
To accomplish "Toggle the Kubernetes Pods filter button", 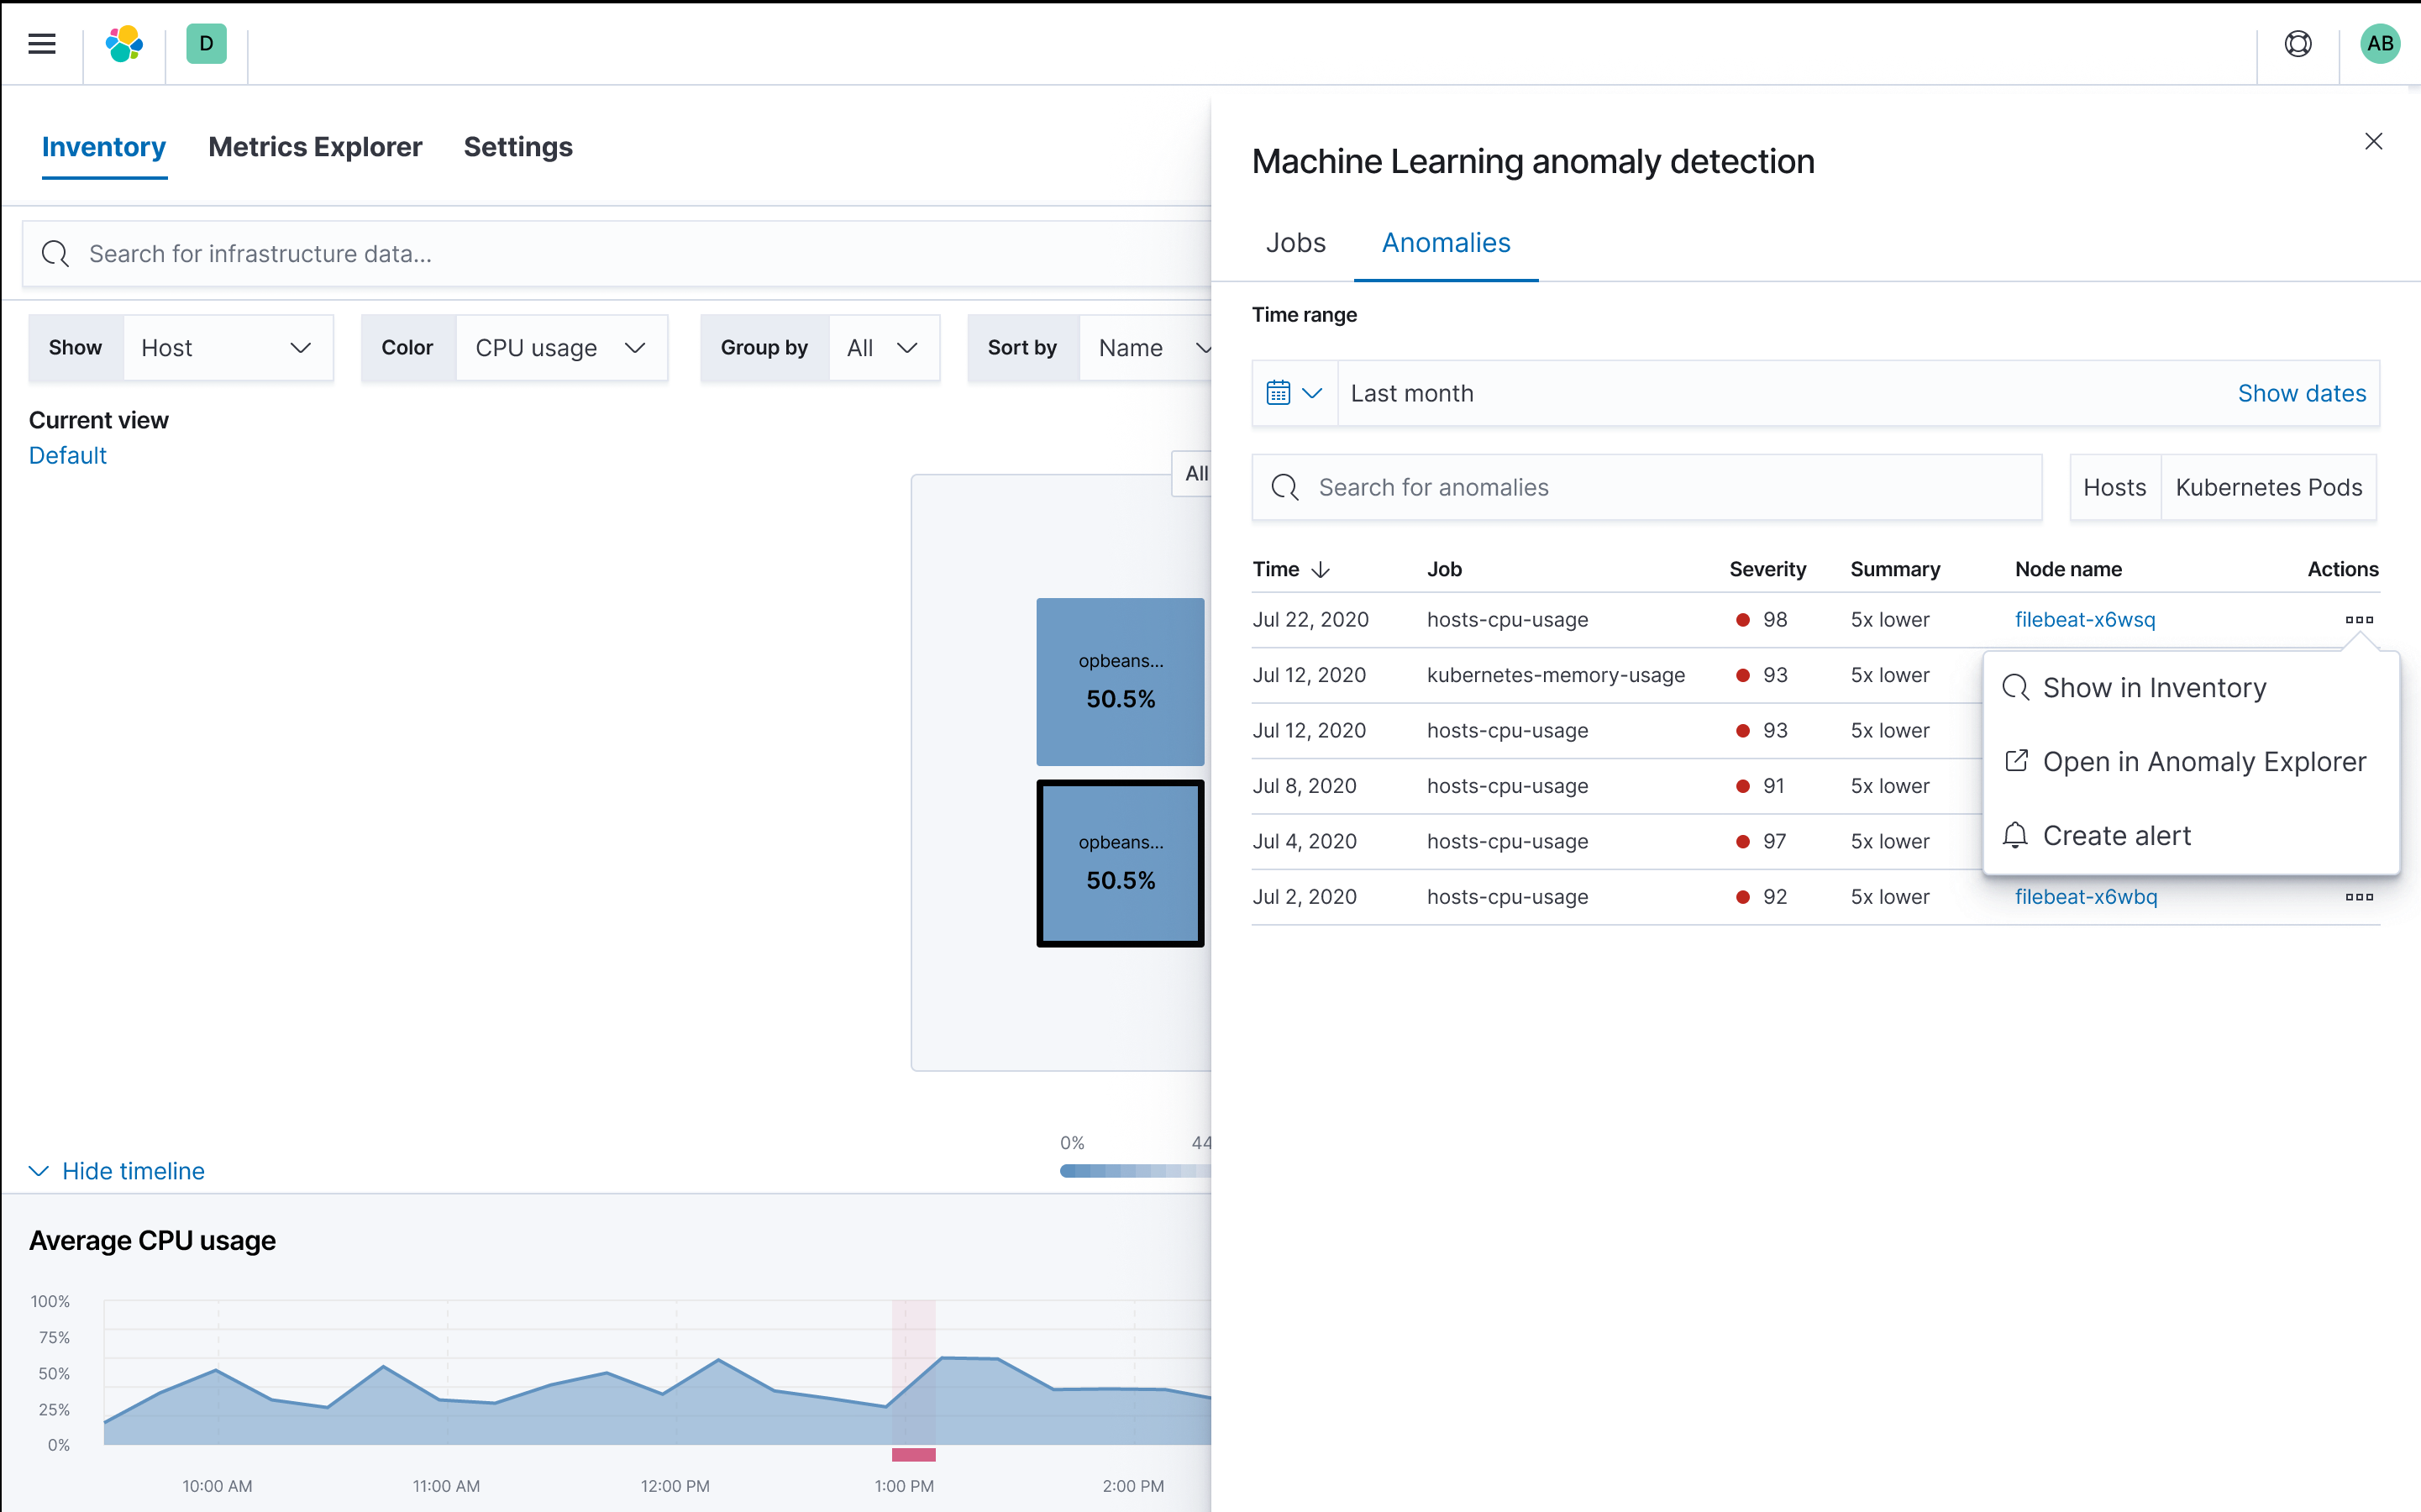I will pos(2268,487).
